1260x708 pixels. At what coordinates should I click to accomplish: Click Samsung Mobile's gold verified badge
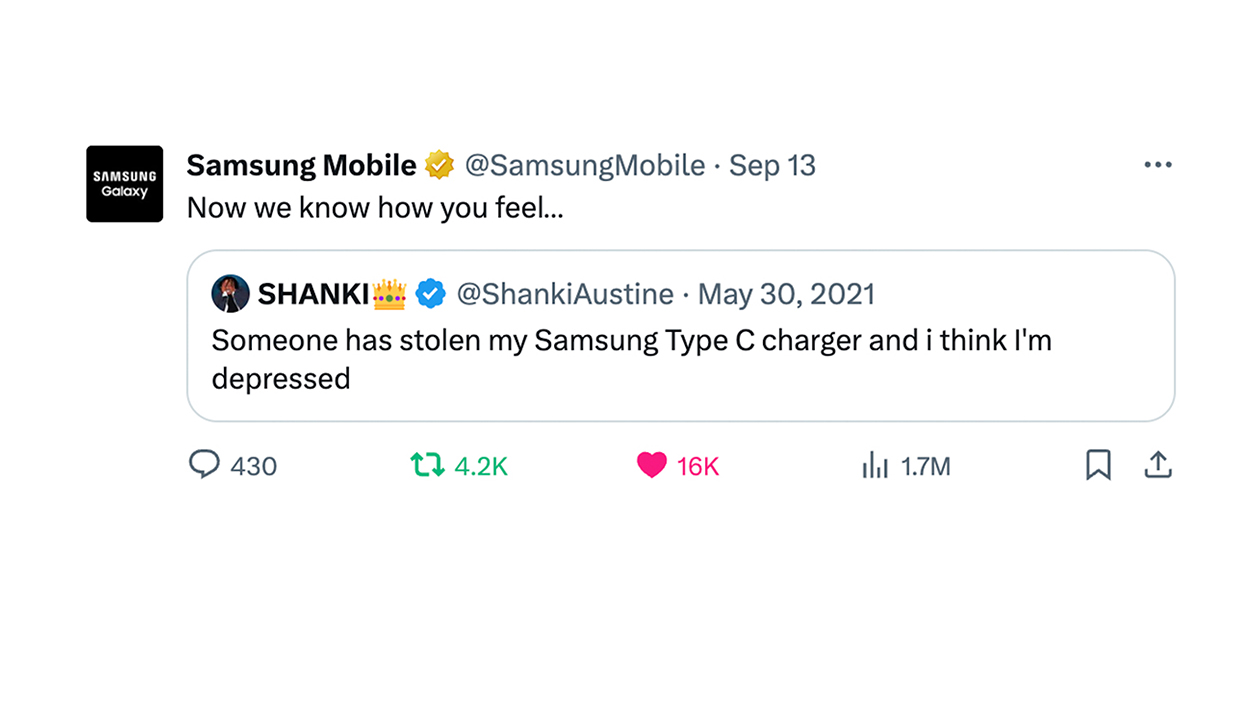coord(441,164)
